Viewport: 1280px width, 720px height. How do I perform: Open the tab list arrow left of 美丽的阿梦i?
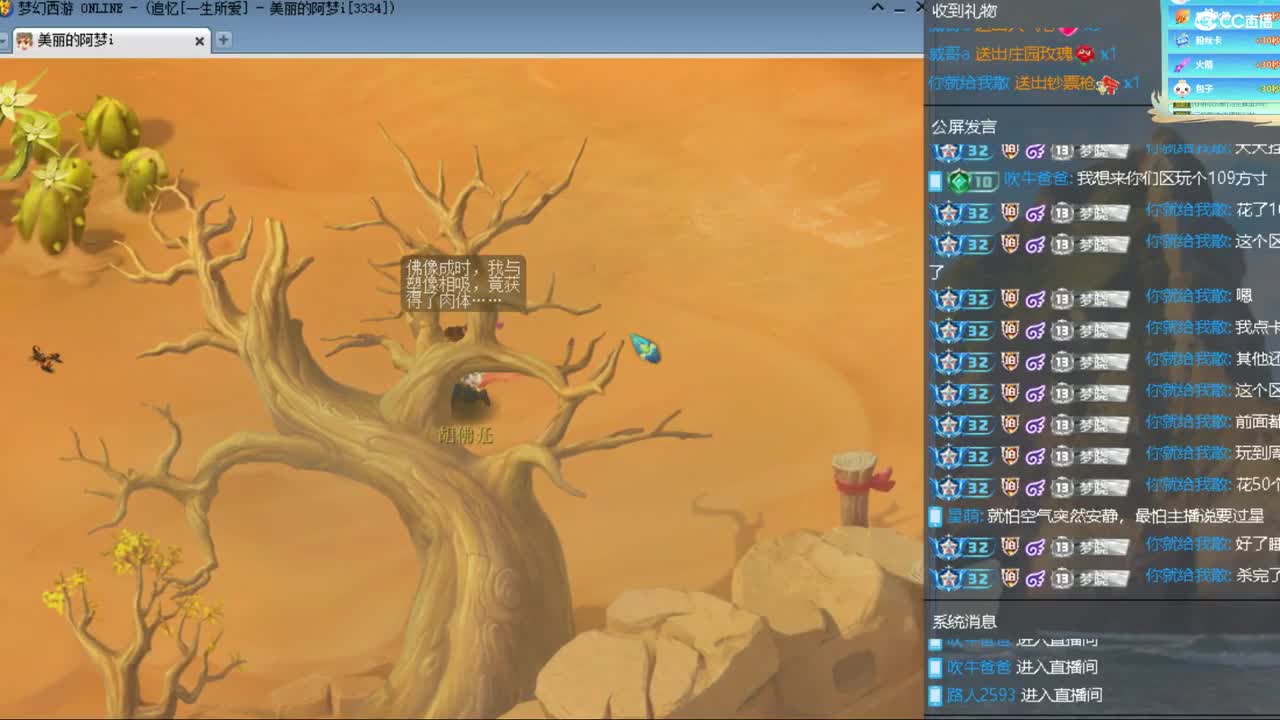tap(4, 41)
